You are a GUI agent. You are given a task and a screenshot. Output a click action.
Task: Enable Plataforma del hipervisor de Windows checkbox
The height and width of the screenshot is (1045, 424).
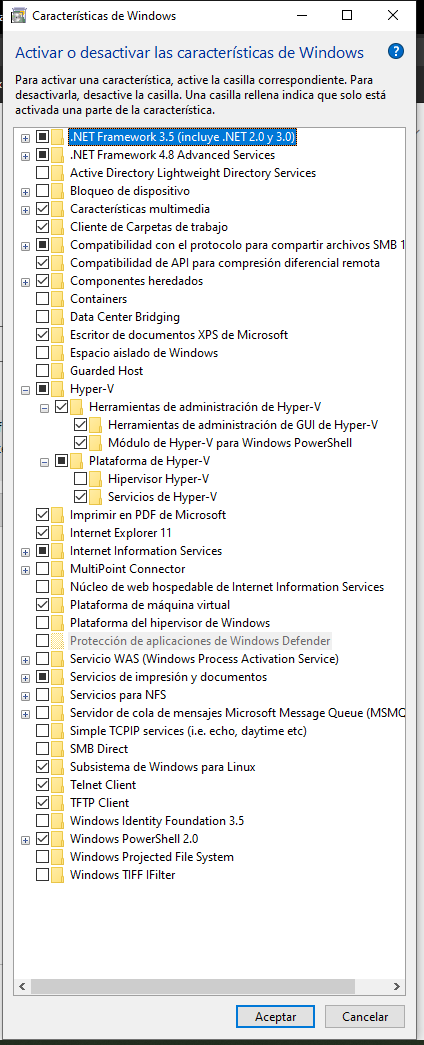click(x=42, y=622)
